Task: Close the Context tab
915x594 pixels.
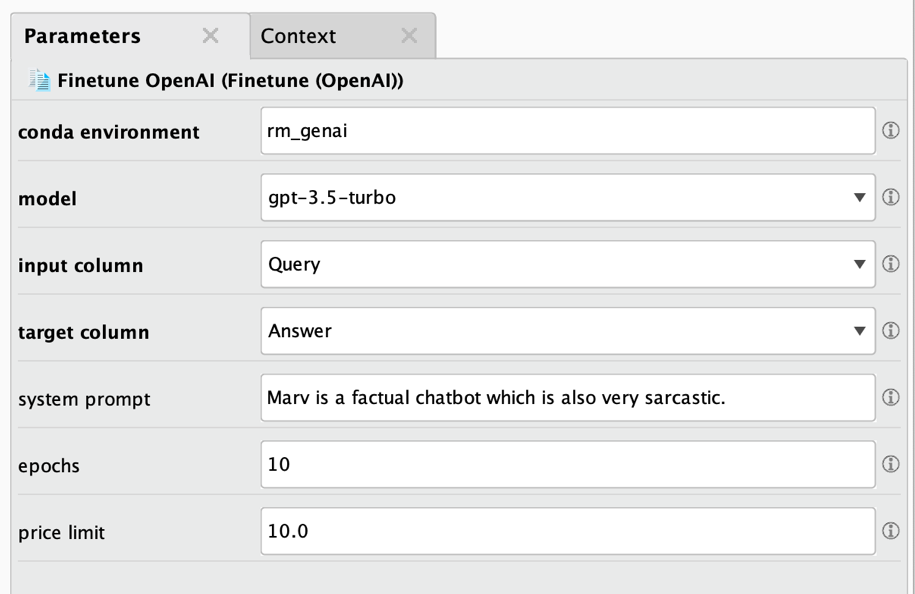Action: point(408,35)
